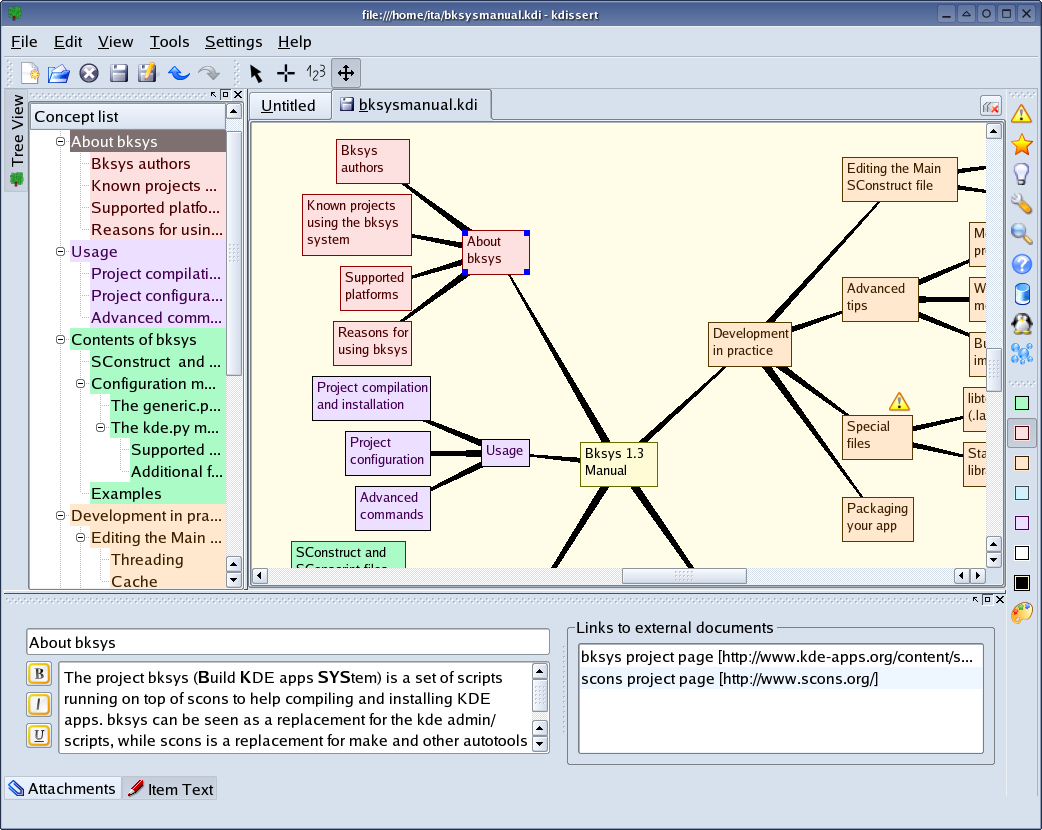Screen dimensions: 1042x830
Task: Activate the crosshair link tool
Action: [x=286, y=73]
